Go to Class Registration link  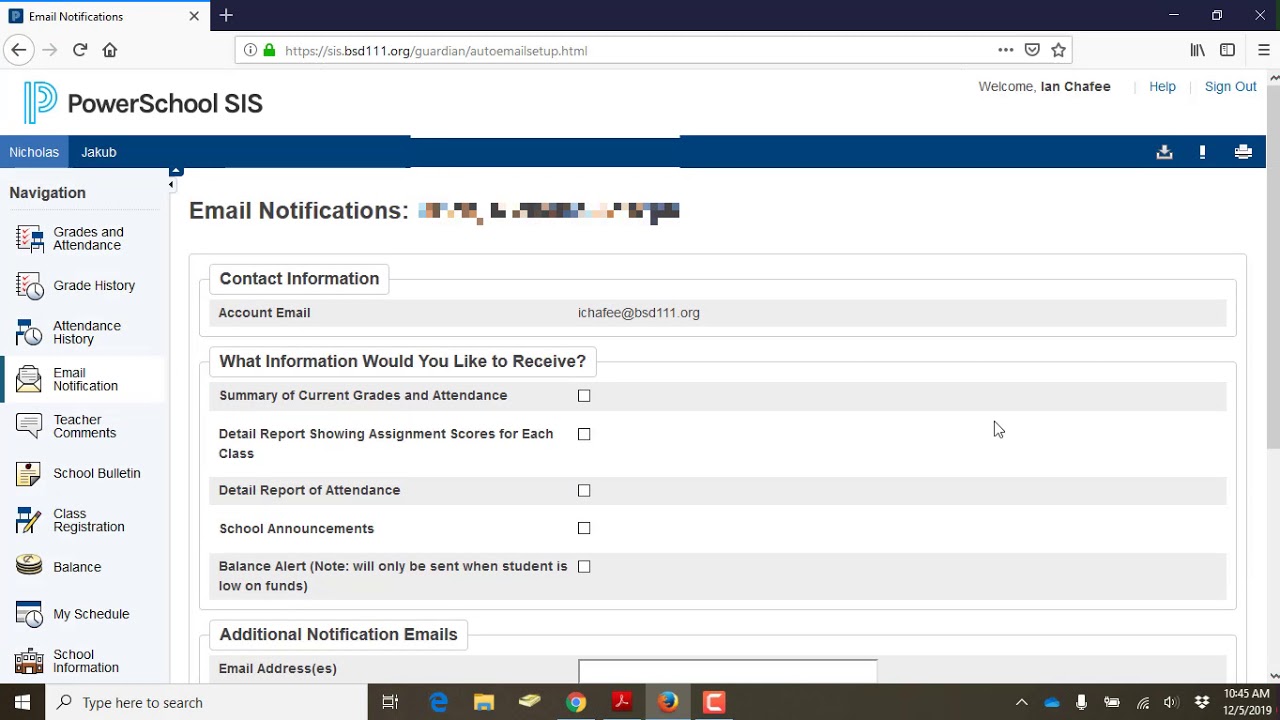(x=89, y=520)
